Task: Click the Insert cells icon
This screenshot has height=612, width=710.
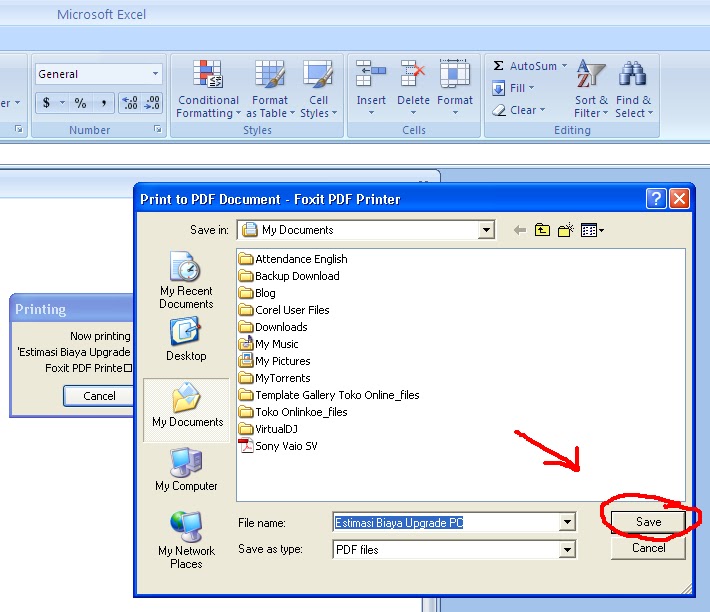Action: click(x=371, y=74)
